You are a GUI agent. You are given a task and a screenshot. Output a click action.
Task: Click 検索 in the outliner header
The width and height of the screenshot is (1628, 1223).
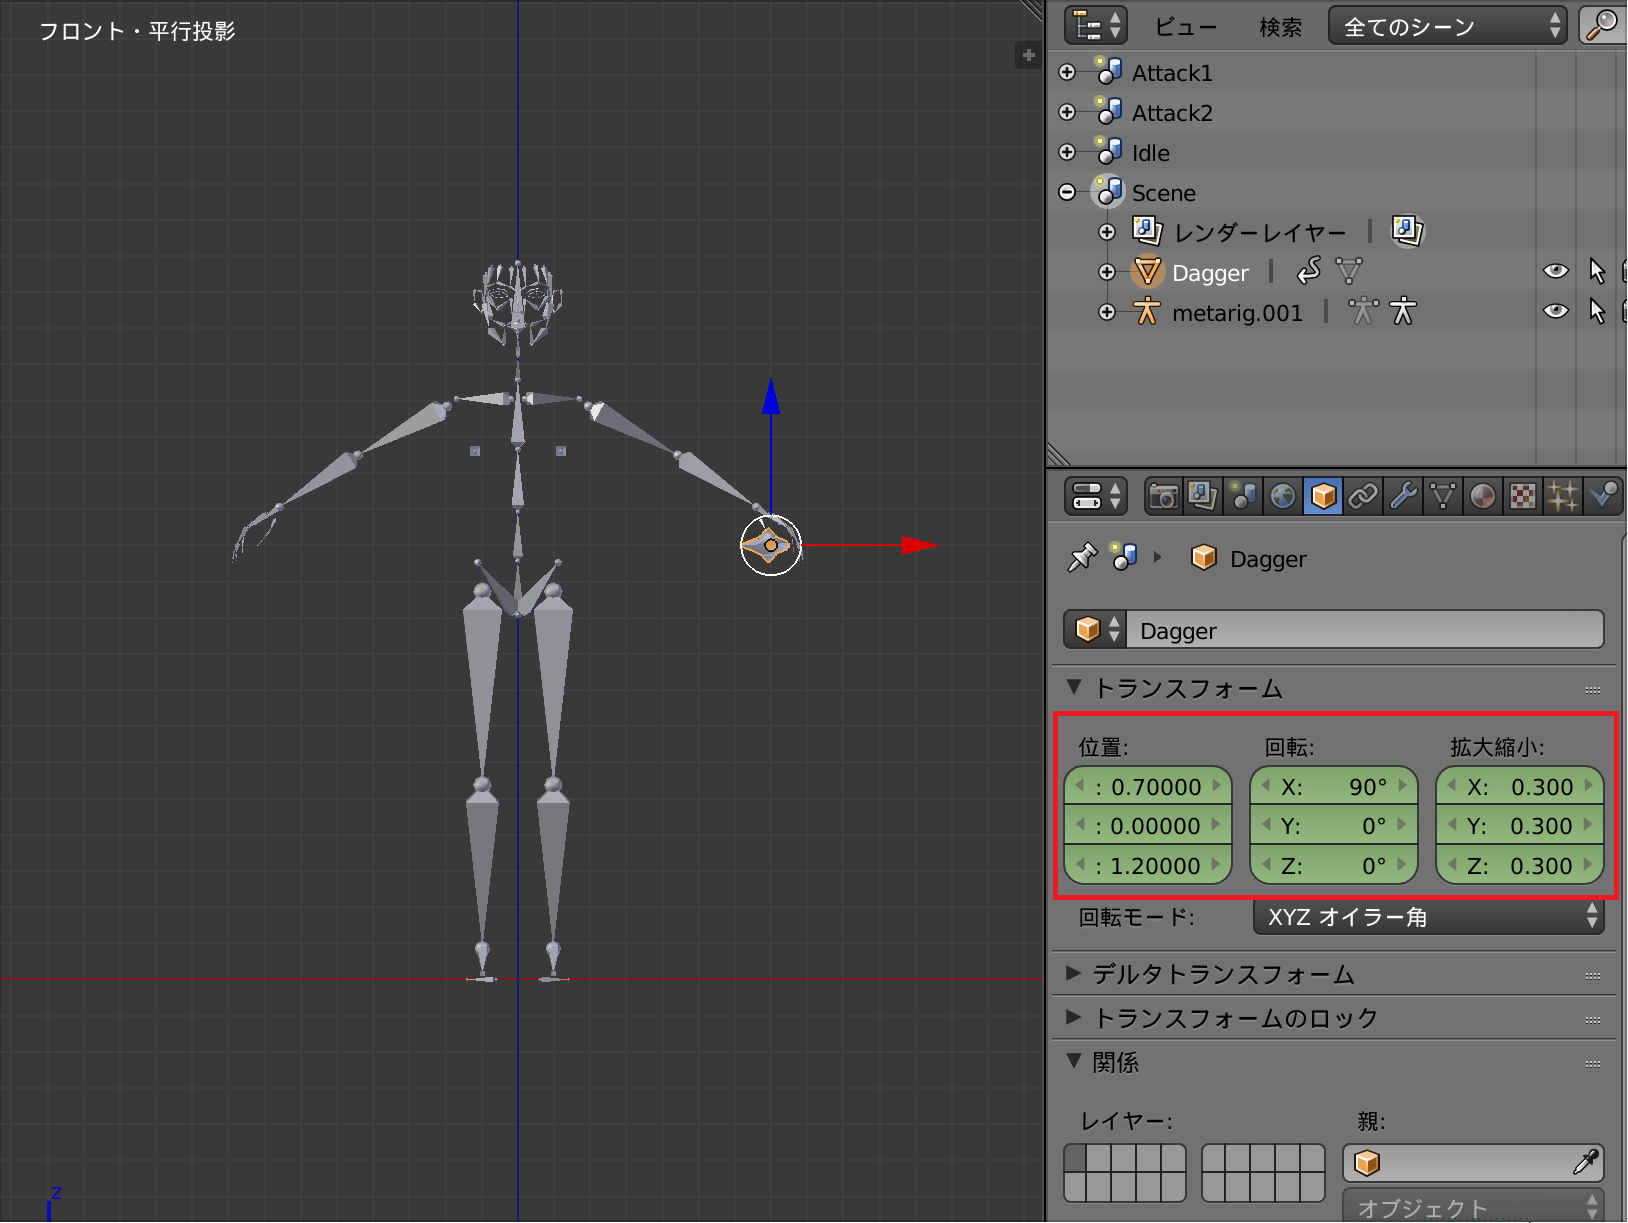[1280, 27]
